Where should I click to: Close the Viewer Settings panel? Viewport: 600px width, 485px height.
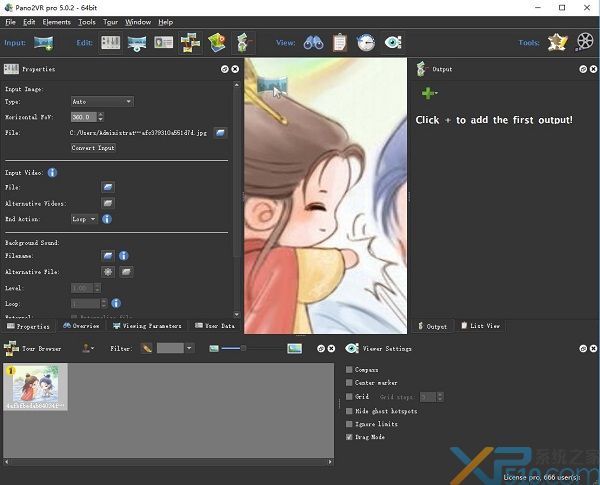[x=593, y=348]
